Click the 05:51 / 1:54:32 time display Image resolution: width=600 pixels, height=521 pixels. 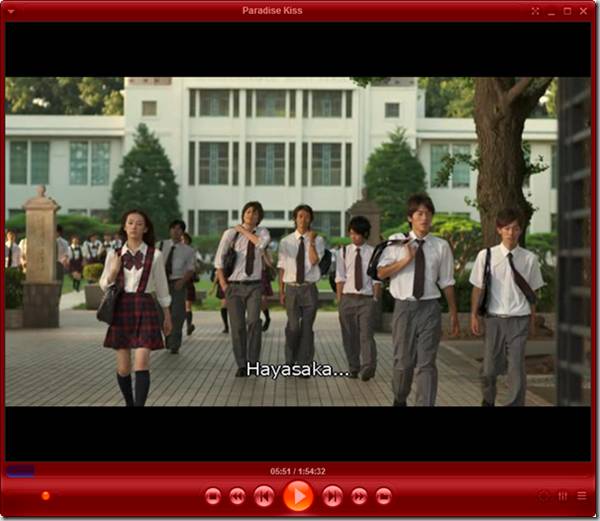298,471
